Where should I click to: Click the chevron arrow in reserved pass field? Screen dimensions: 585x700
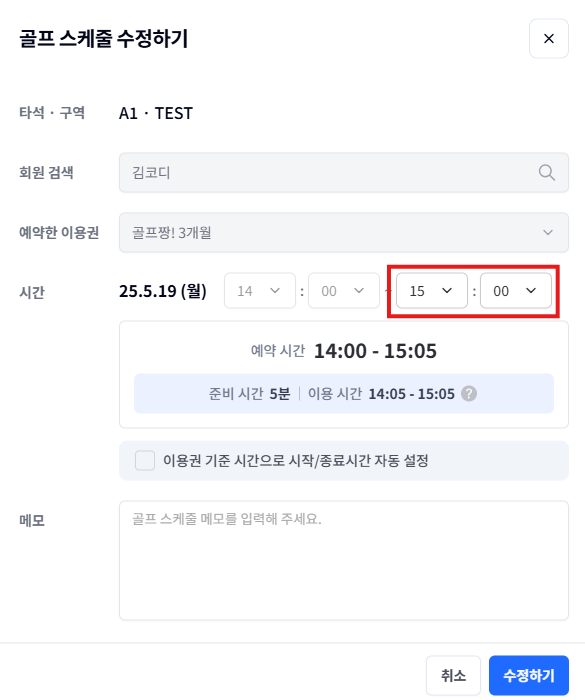(547, 233)
